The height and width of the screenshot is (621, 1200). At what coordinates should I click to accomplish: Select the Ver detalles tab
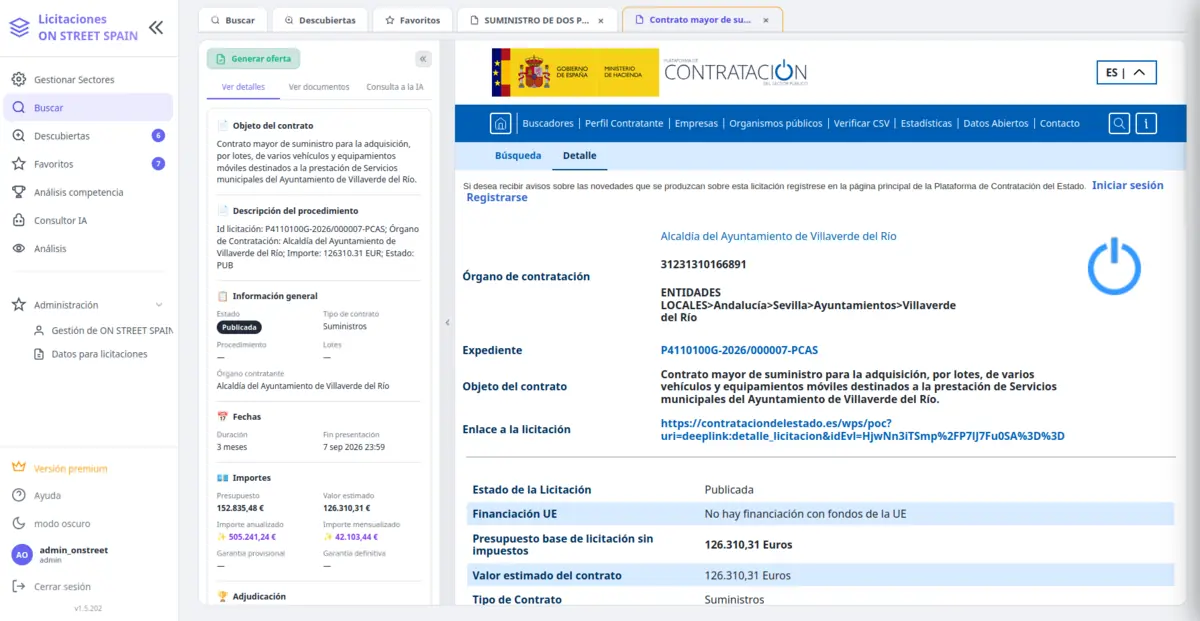point(243,87)
